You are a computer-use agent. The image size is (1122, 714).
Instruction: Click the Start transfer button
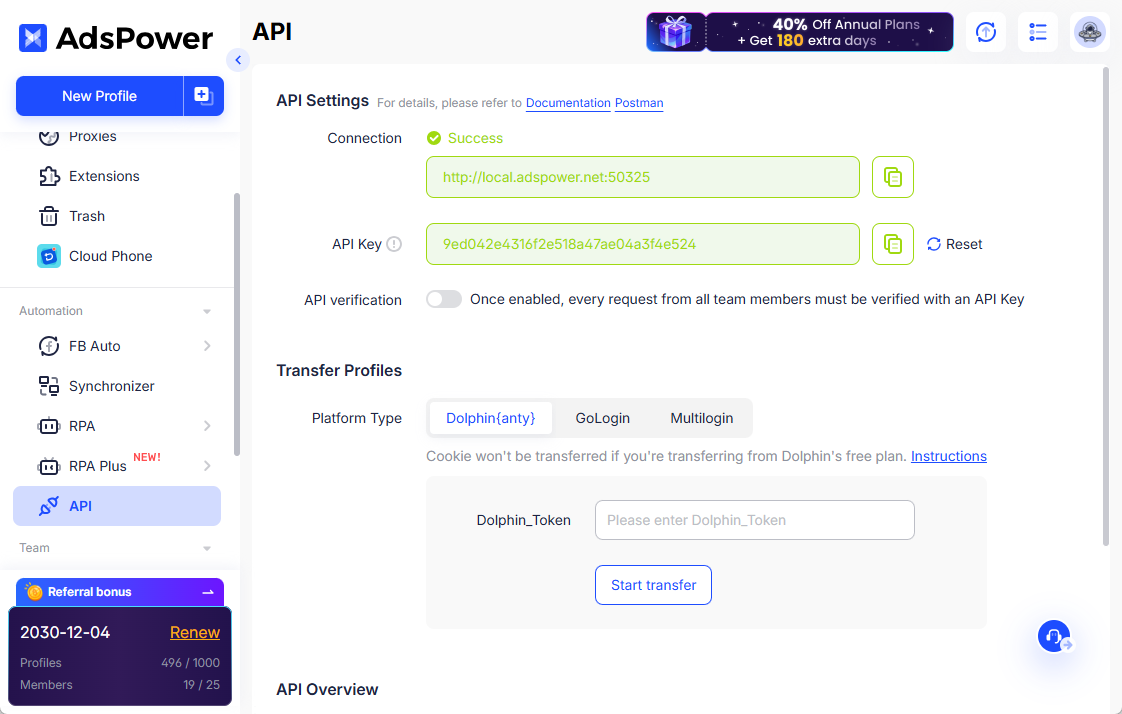(x=653, y=585)
